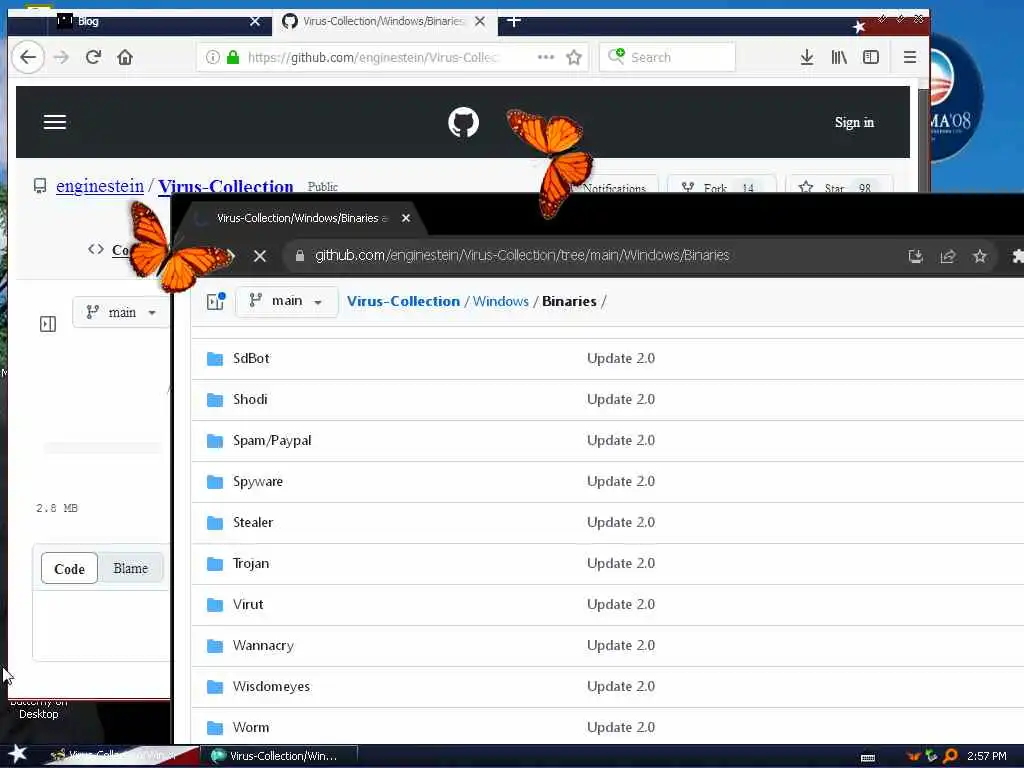1024x768 pixels.
Task: Close the Chrome Virus-Collection tab
Action: pos(406,218)
